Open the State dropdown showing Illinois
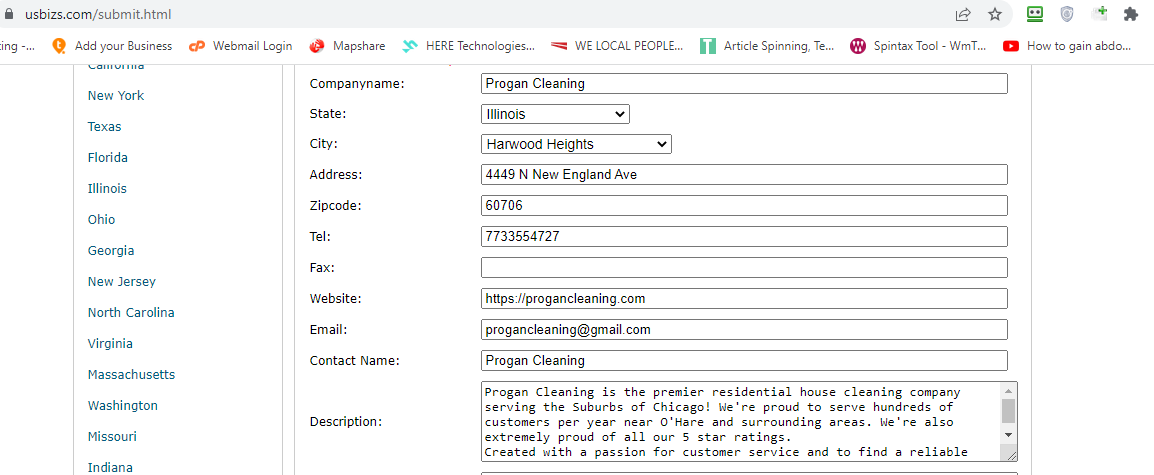The width and height of the screenshot is (1154, 475). click(x=555, y=114)
